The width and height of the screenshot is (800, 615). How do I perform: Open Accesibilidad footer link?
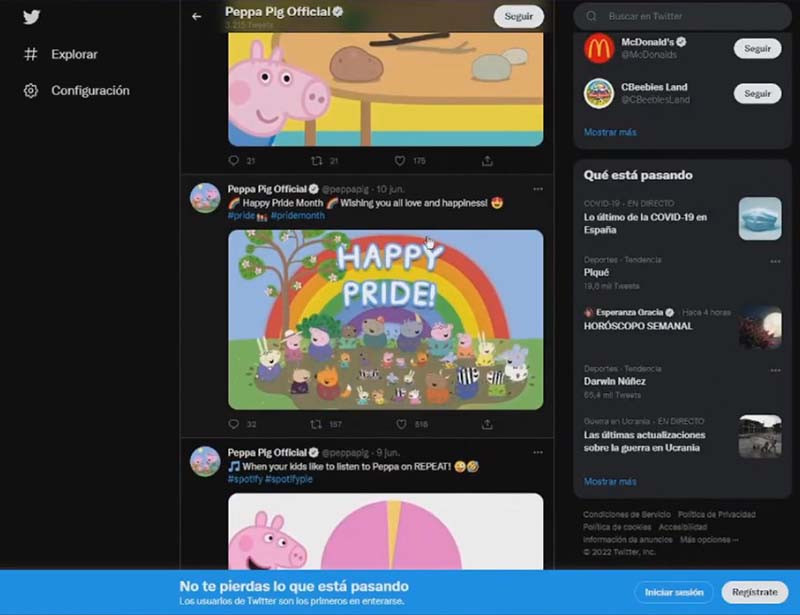tap(683, 527)
